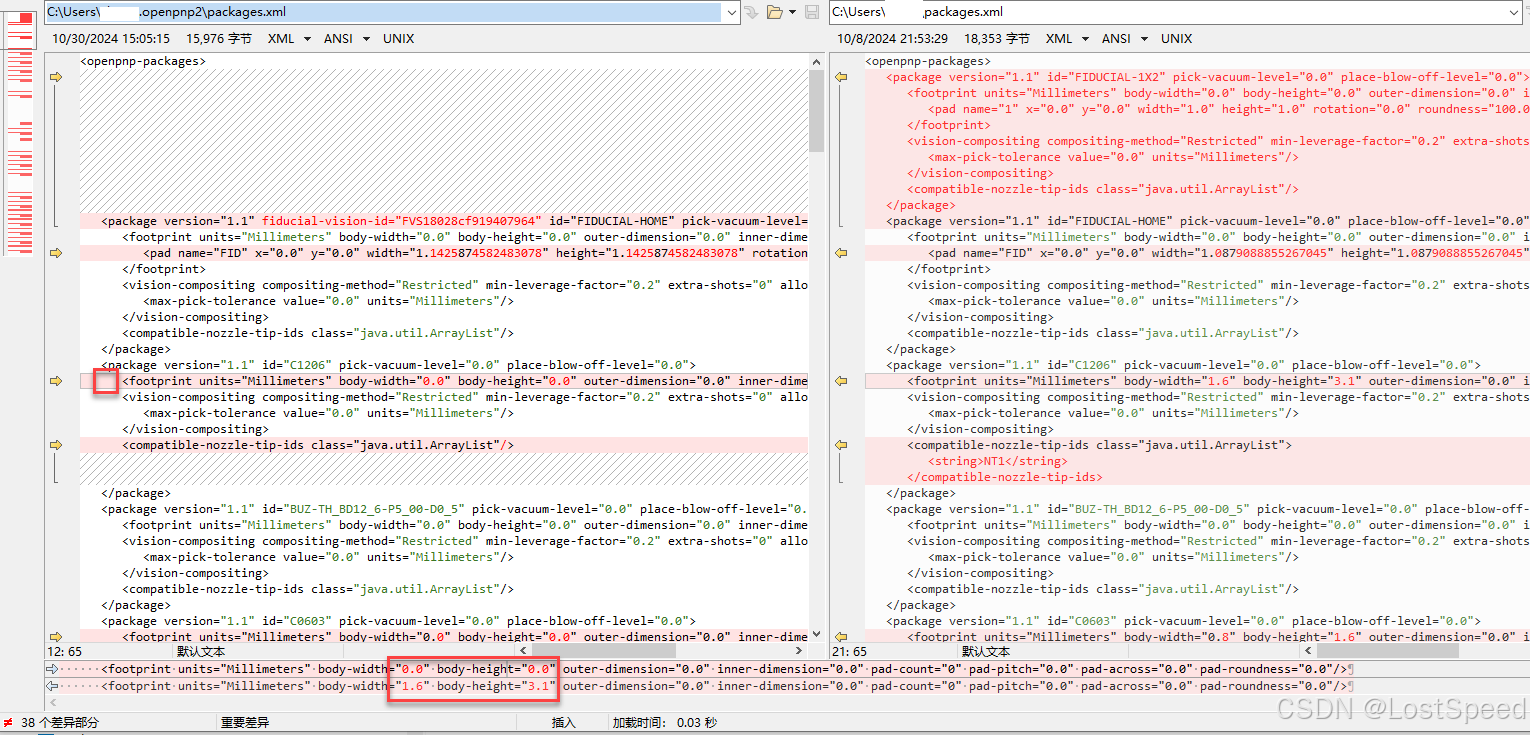Viewport: 1530px width, 735px height.
Task: Click left file size 15,976 字节
Action: click(x=219, y=39)
